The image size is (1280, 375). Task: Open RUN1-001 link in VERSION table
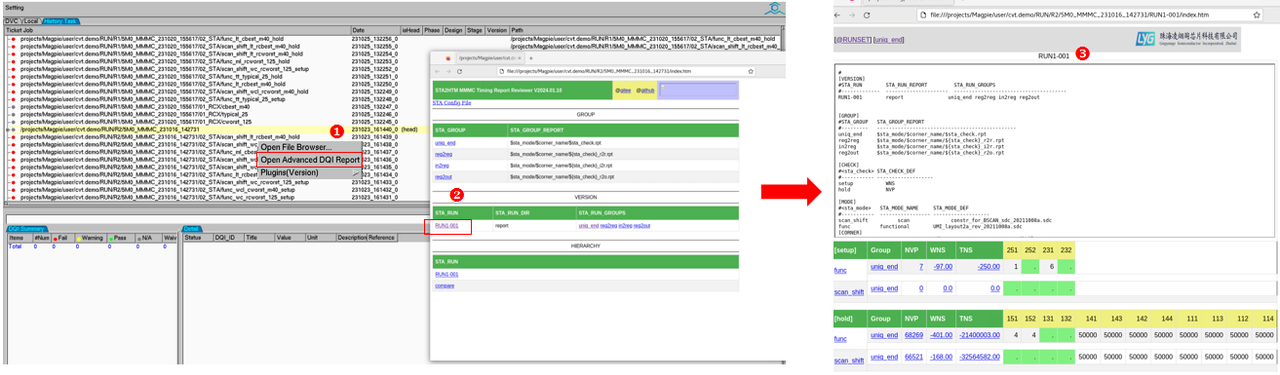446,226
